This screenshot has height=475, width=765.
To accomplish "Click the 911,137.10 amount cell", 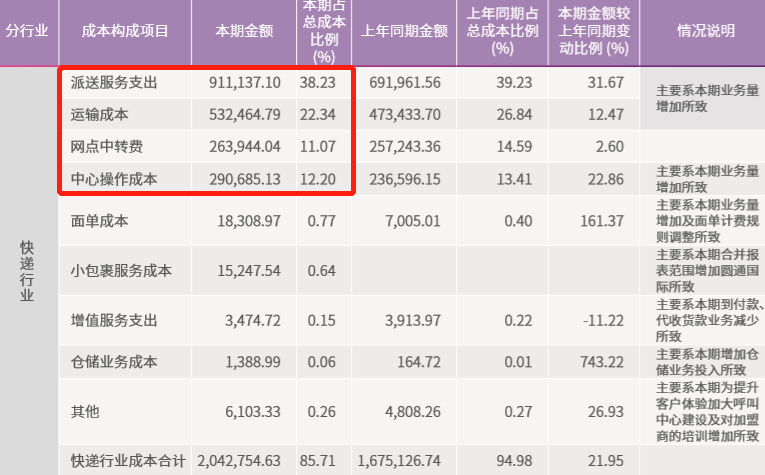I will 246,82.
